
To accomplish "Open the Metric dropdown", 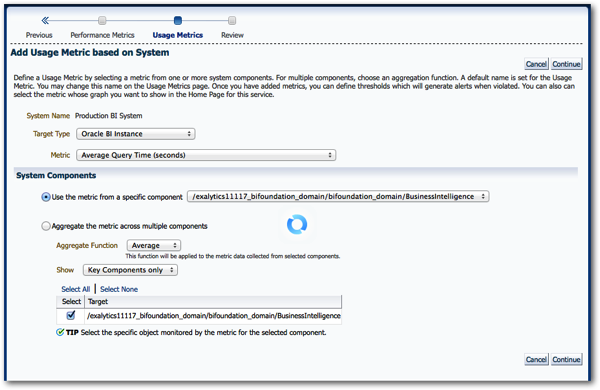I will pos(206,155).
